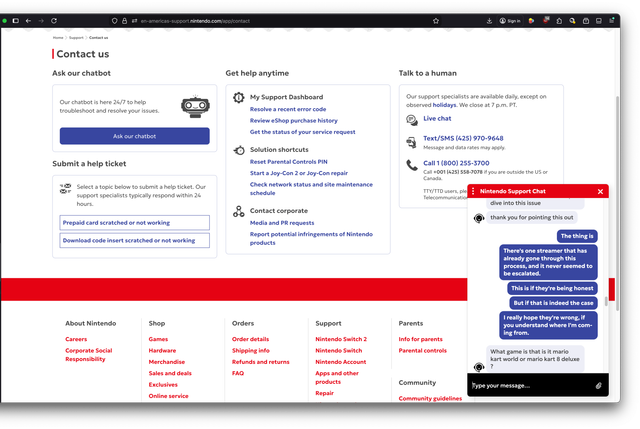Open the support chat three-dot menu
Image resolution: width=640 pixels, height=429 pixels.
[473, 191]
